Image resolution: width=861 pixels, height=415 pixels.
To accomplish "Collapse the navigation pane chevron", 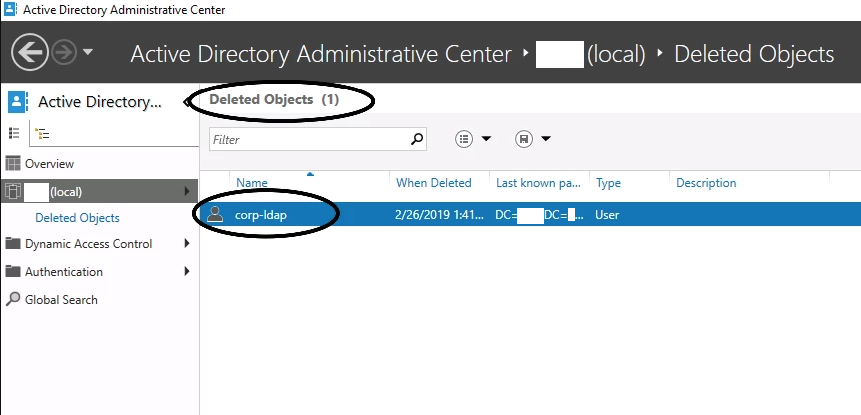I will pos(187,102).
